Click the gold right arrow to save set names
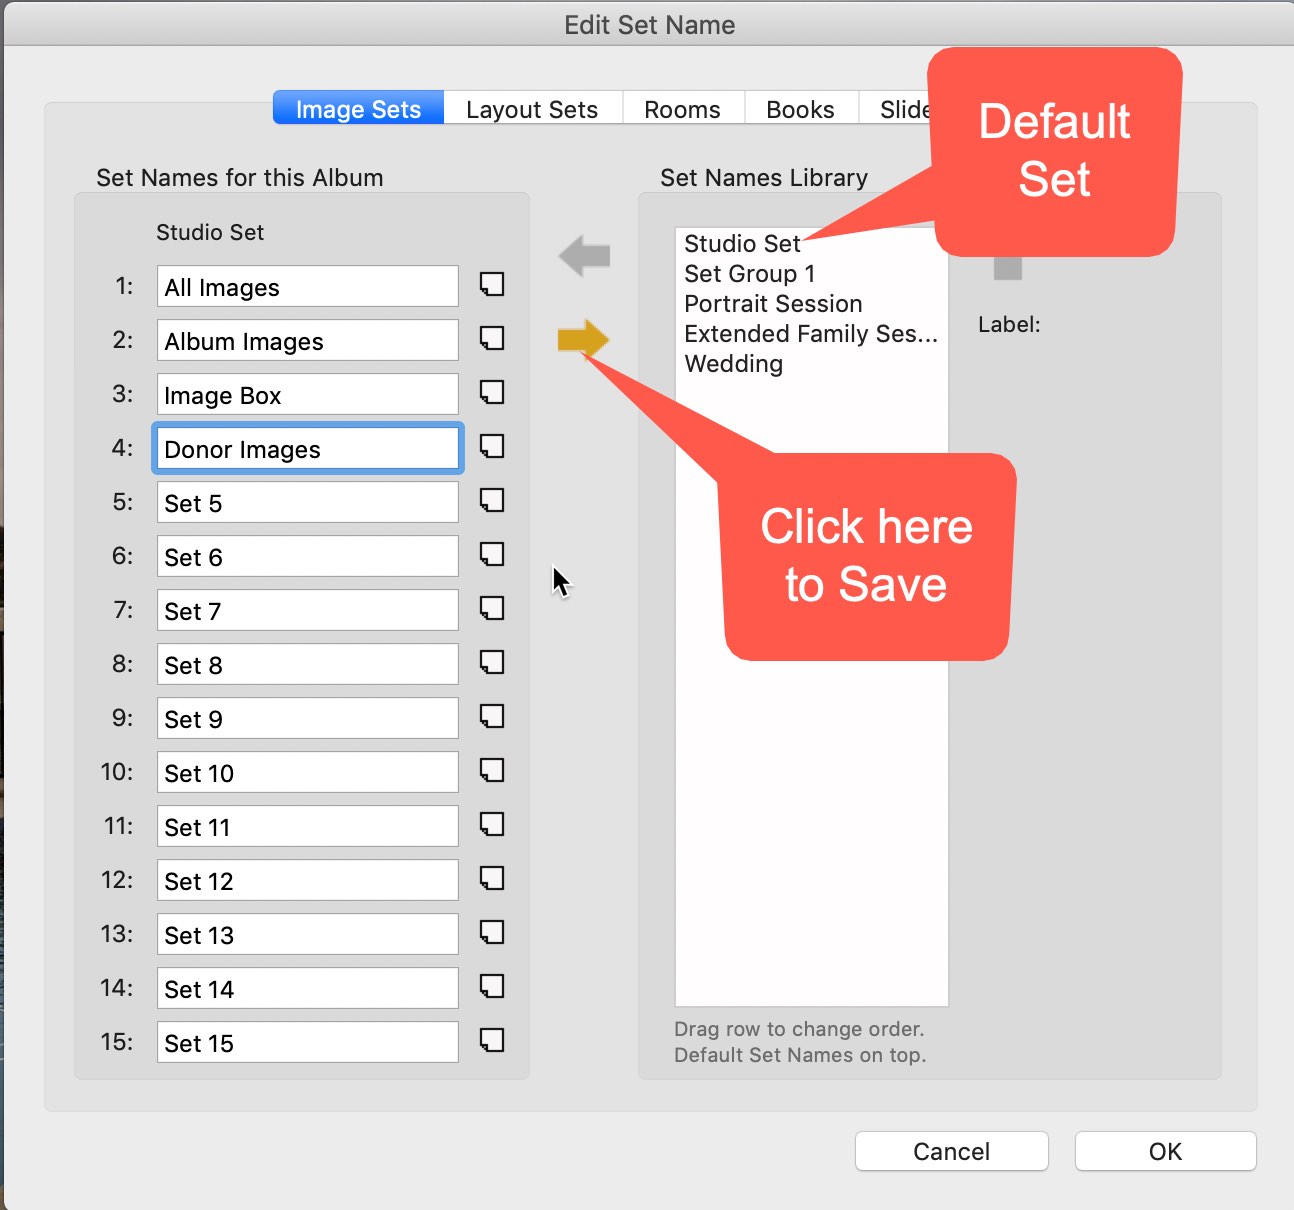 pyautogui.click(x=582, y=339)
